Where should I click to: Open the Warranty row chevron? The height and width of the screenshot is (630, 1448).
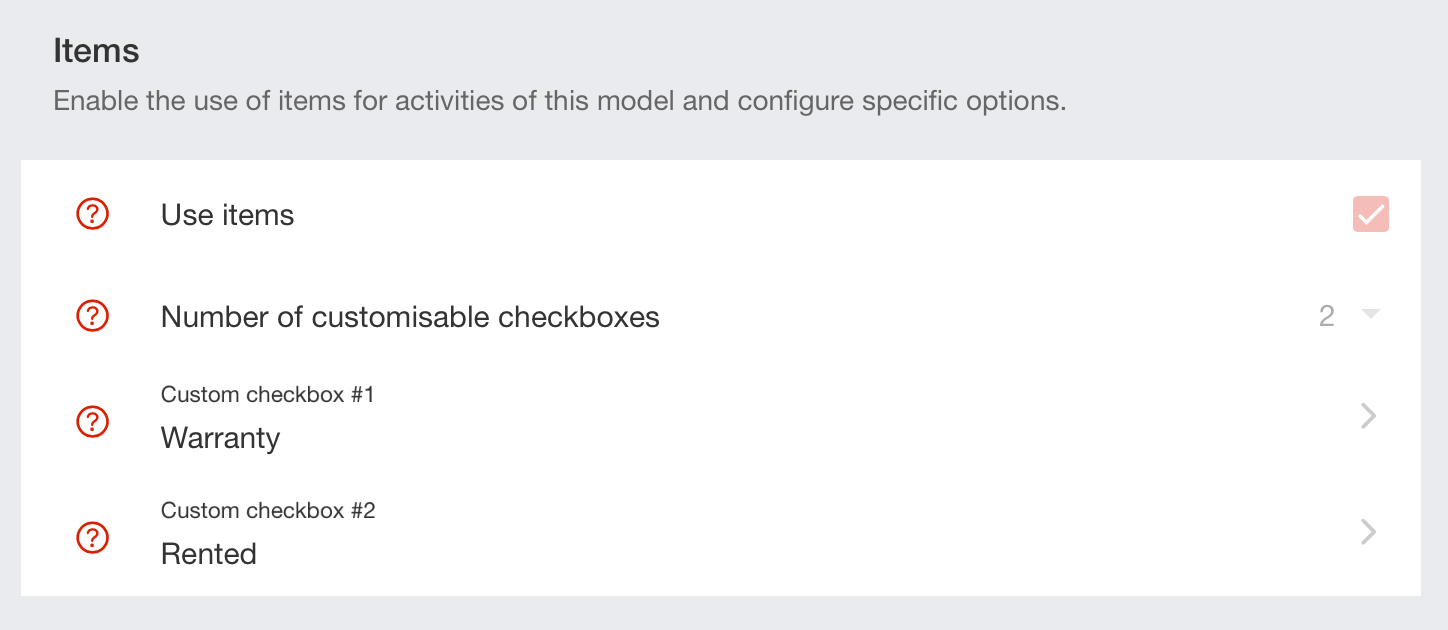1369,416
